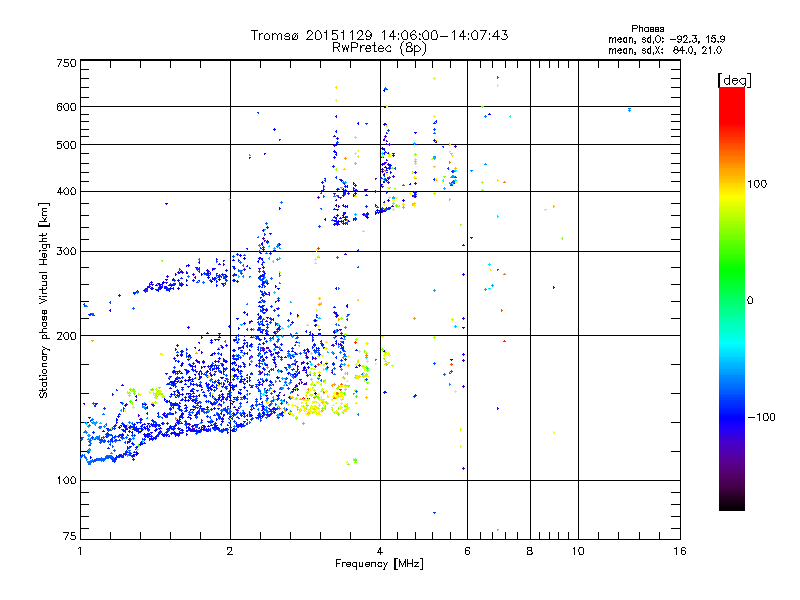Click the x-axis '10' tick label
Viewport: 800px width, 600px height.
pyautogui.click(x=578, y=551)
